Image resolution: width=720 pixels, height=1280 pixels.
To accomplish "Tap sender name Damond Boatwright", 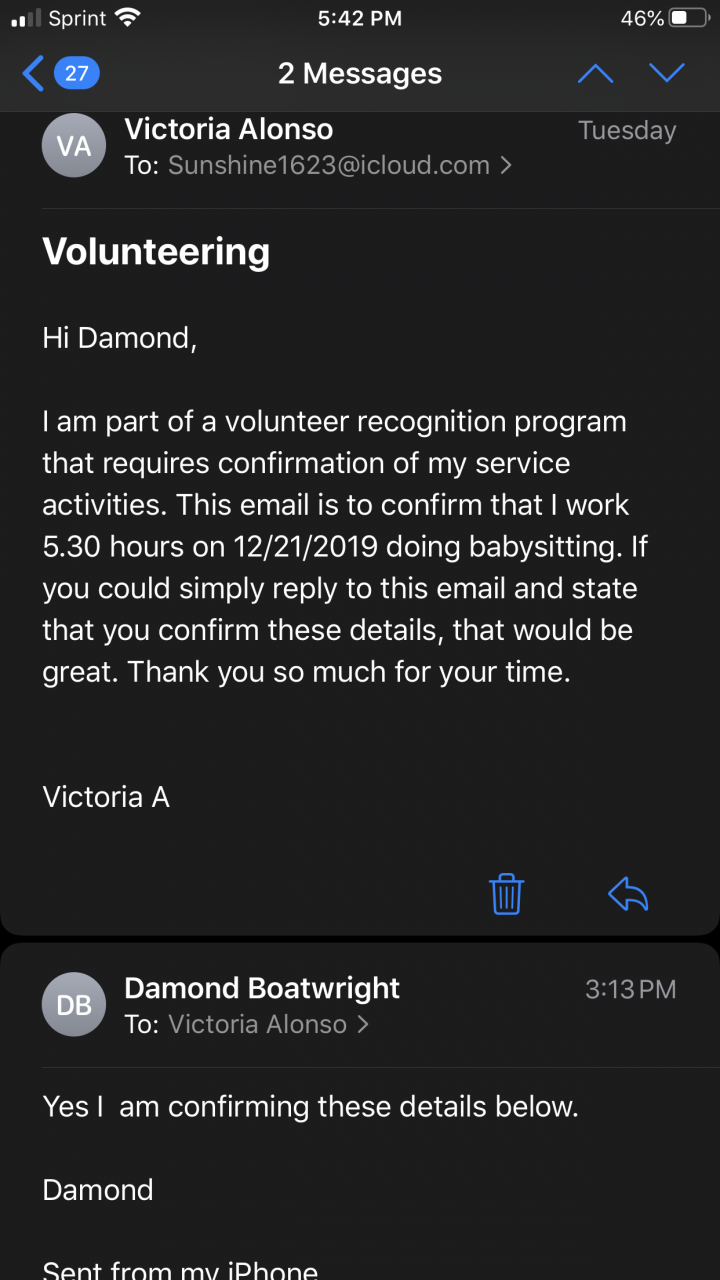I will (x=262, y=988).
